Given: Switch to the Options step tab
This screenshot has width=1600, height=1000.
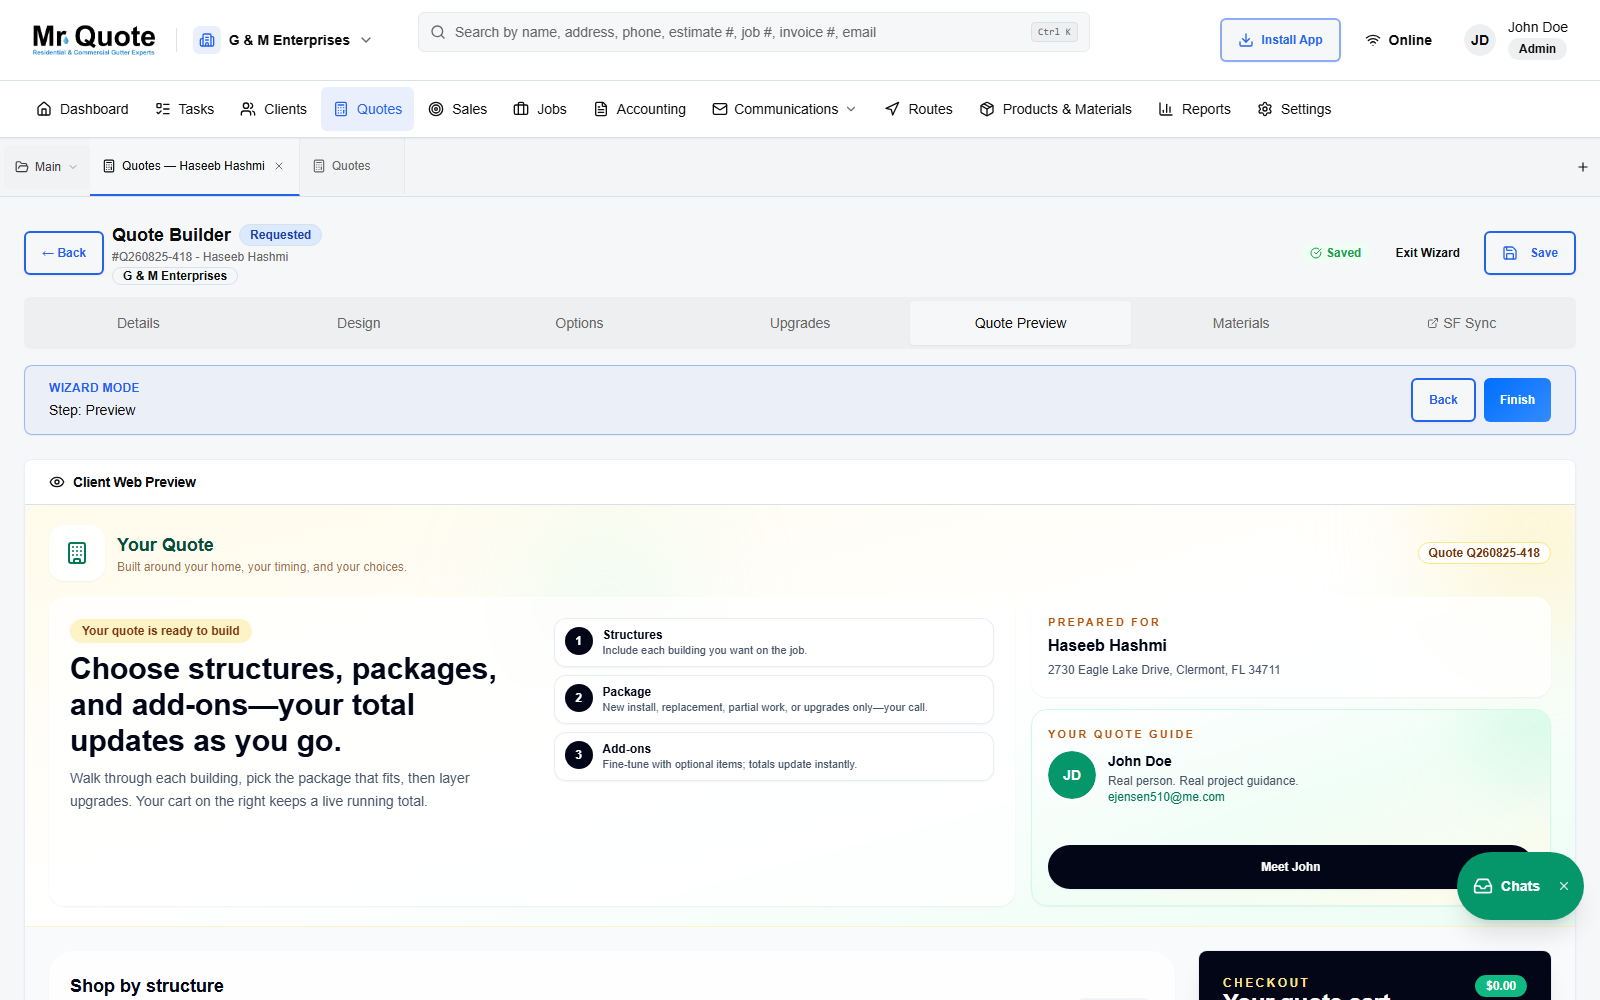Looking at the screenshot, I should click(579, 323).
